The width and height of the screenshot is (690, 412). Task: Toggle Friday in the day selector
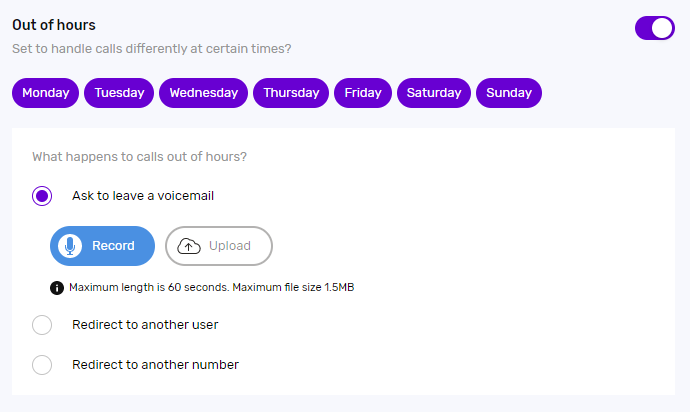363,93
